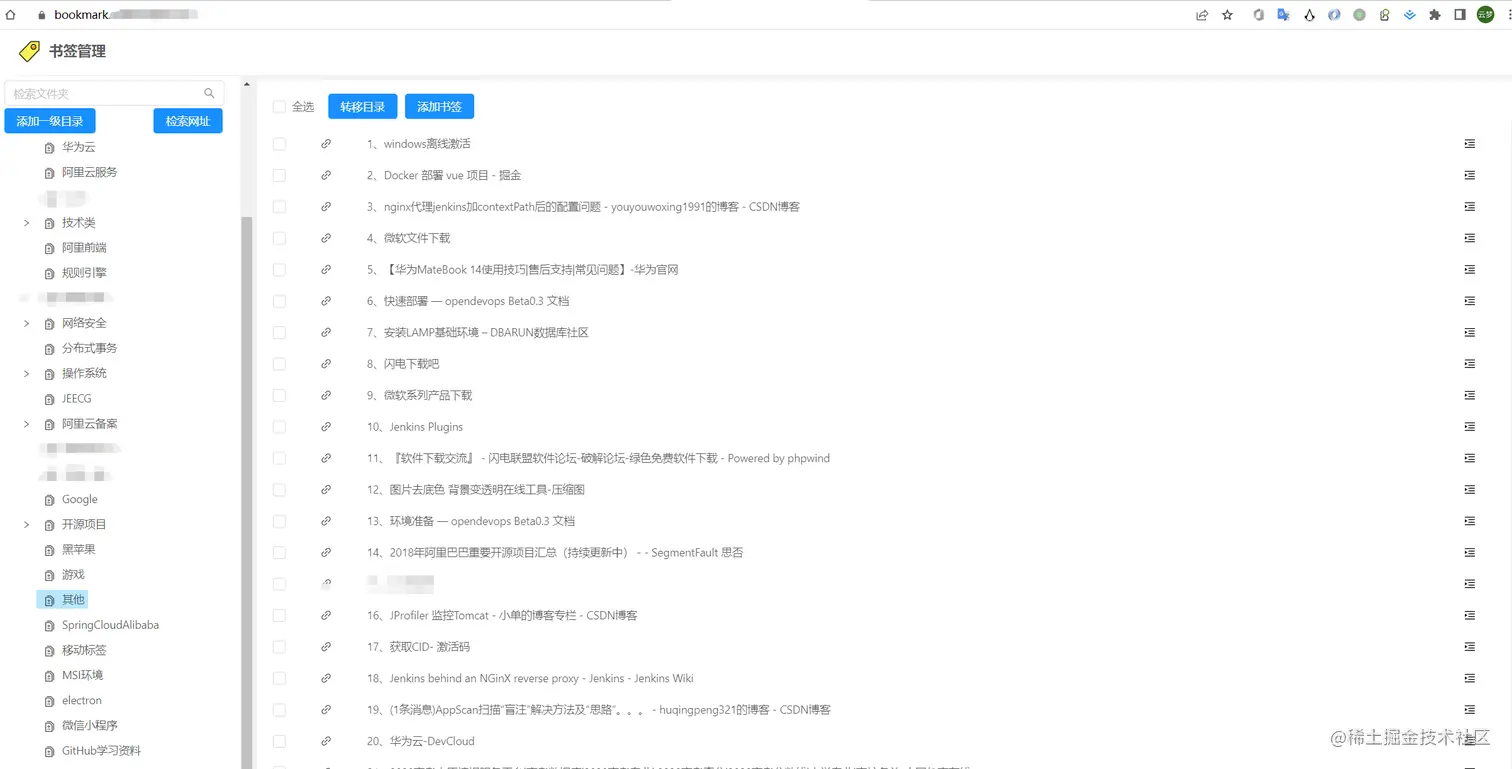This screenshot has height=769, width=1512.
Task: Select the 黑苹果 folder
Action: (79, 550)
